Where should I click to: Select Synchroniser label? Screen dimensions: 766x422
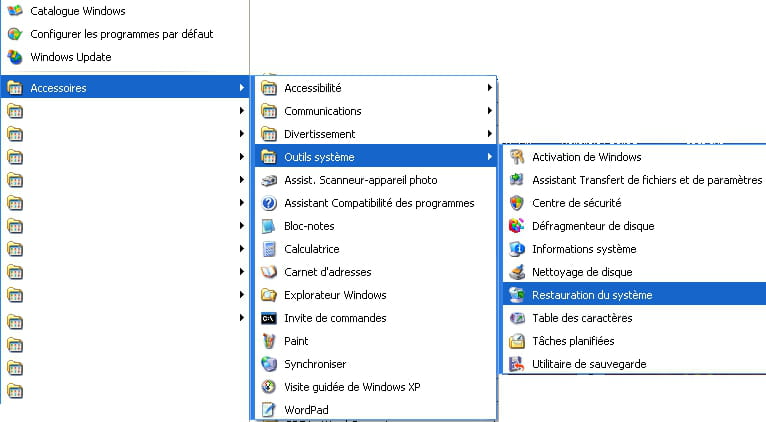(x=315, y=364)
